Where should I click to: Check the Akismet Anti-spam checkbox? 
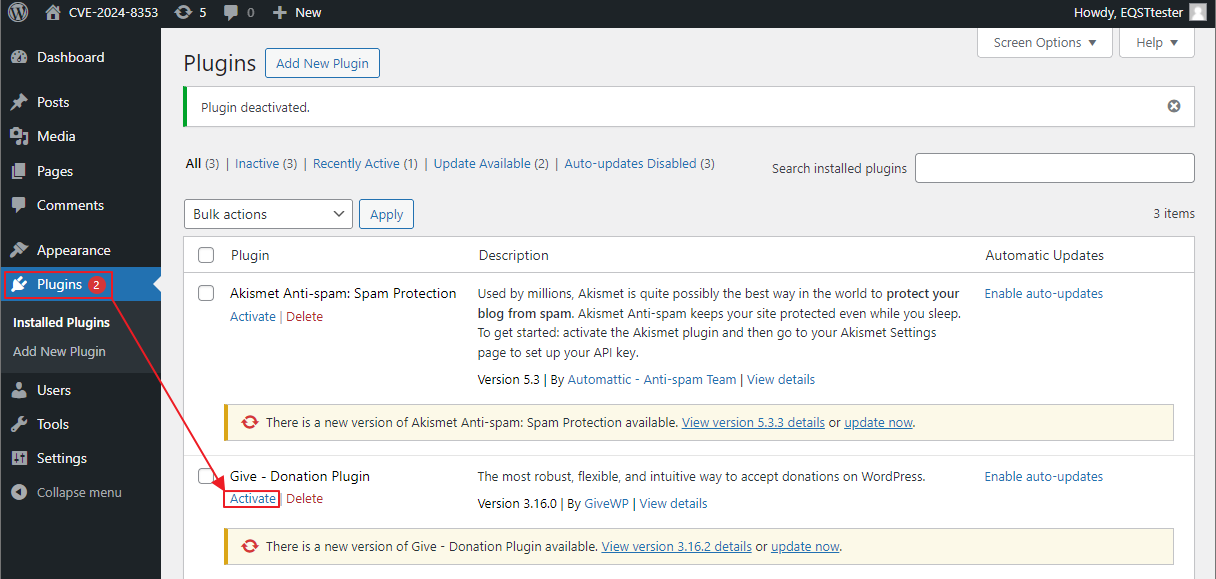coord(206,293)
